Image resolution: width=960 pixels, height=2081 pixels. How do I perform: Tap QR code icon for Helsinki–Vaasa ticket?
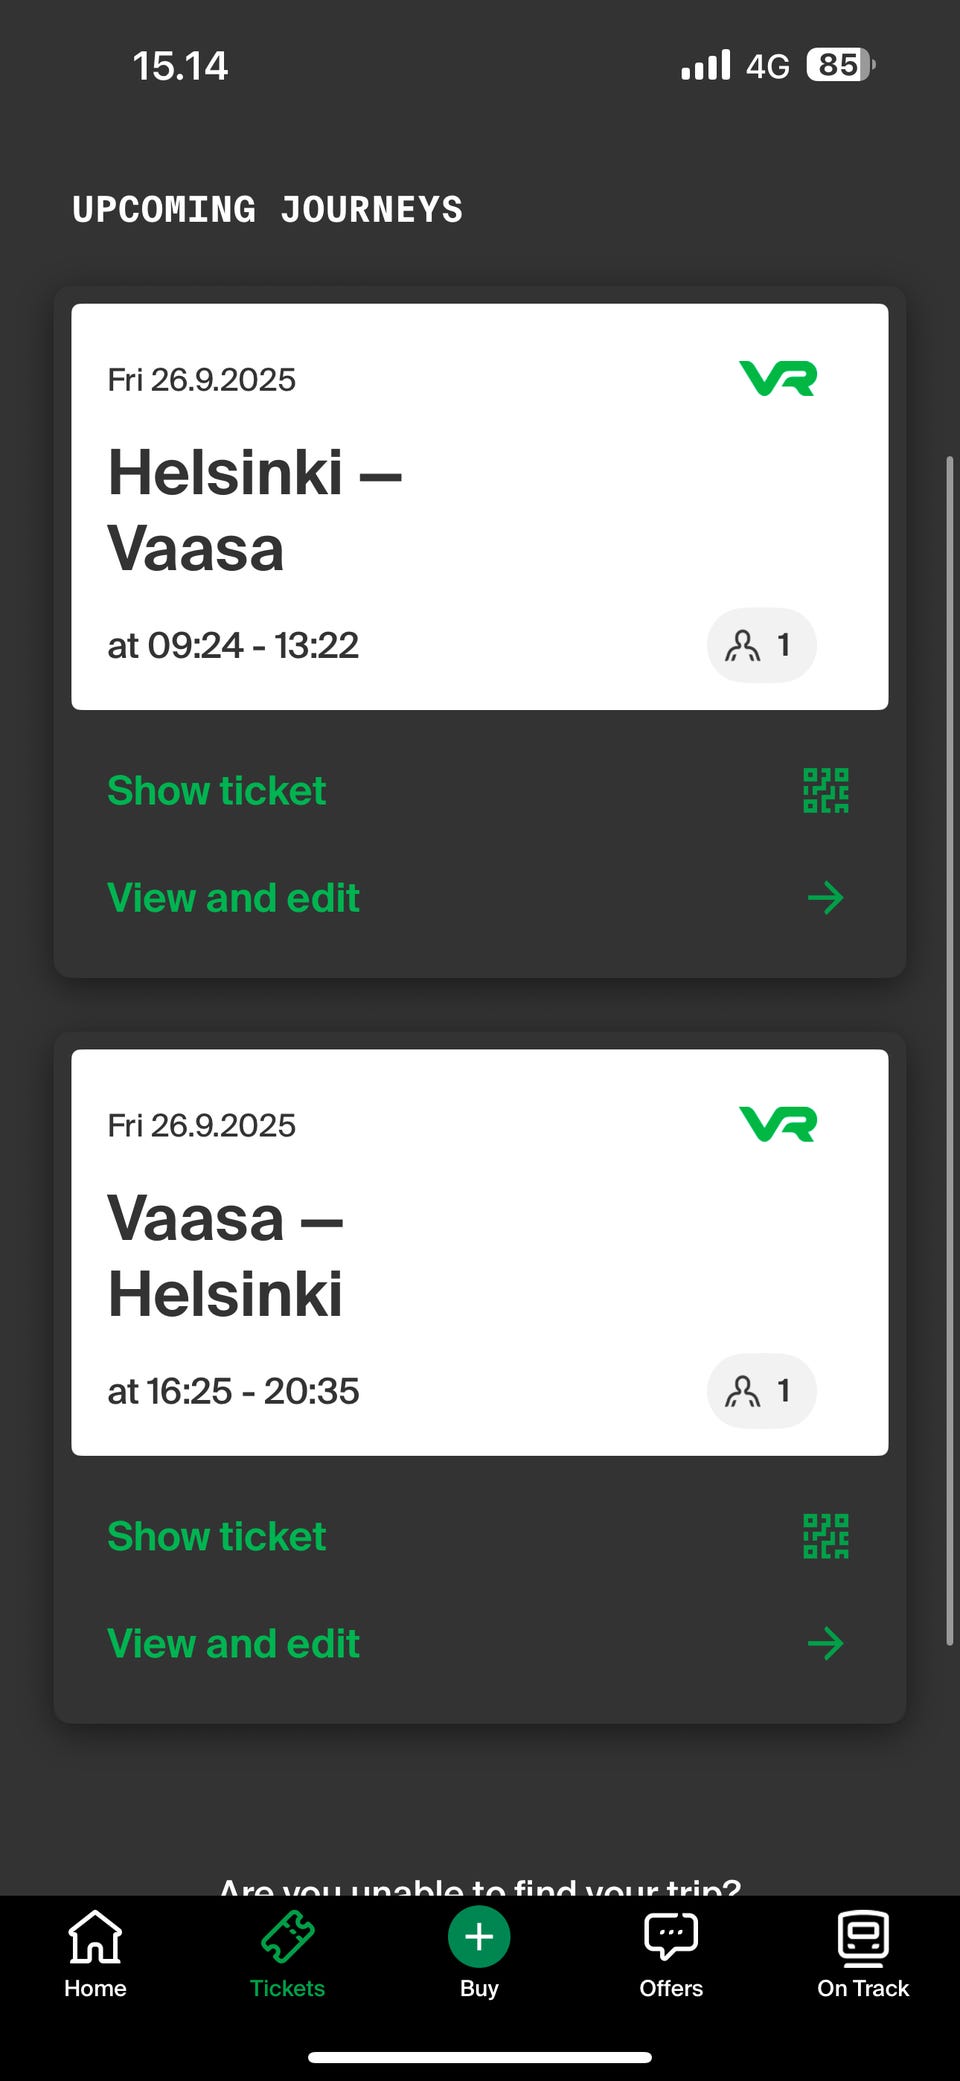[x=825, y=791]
